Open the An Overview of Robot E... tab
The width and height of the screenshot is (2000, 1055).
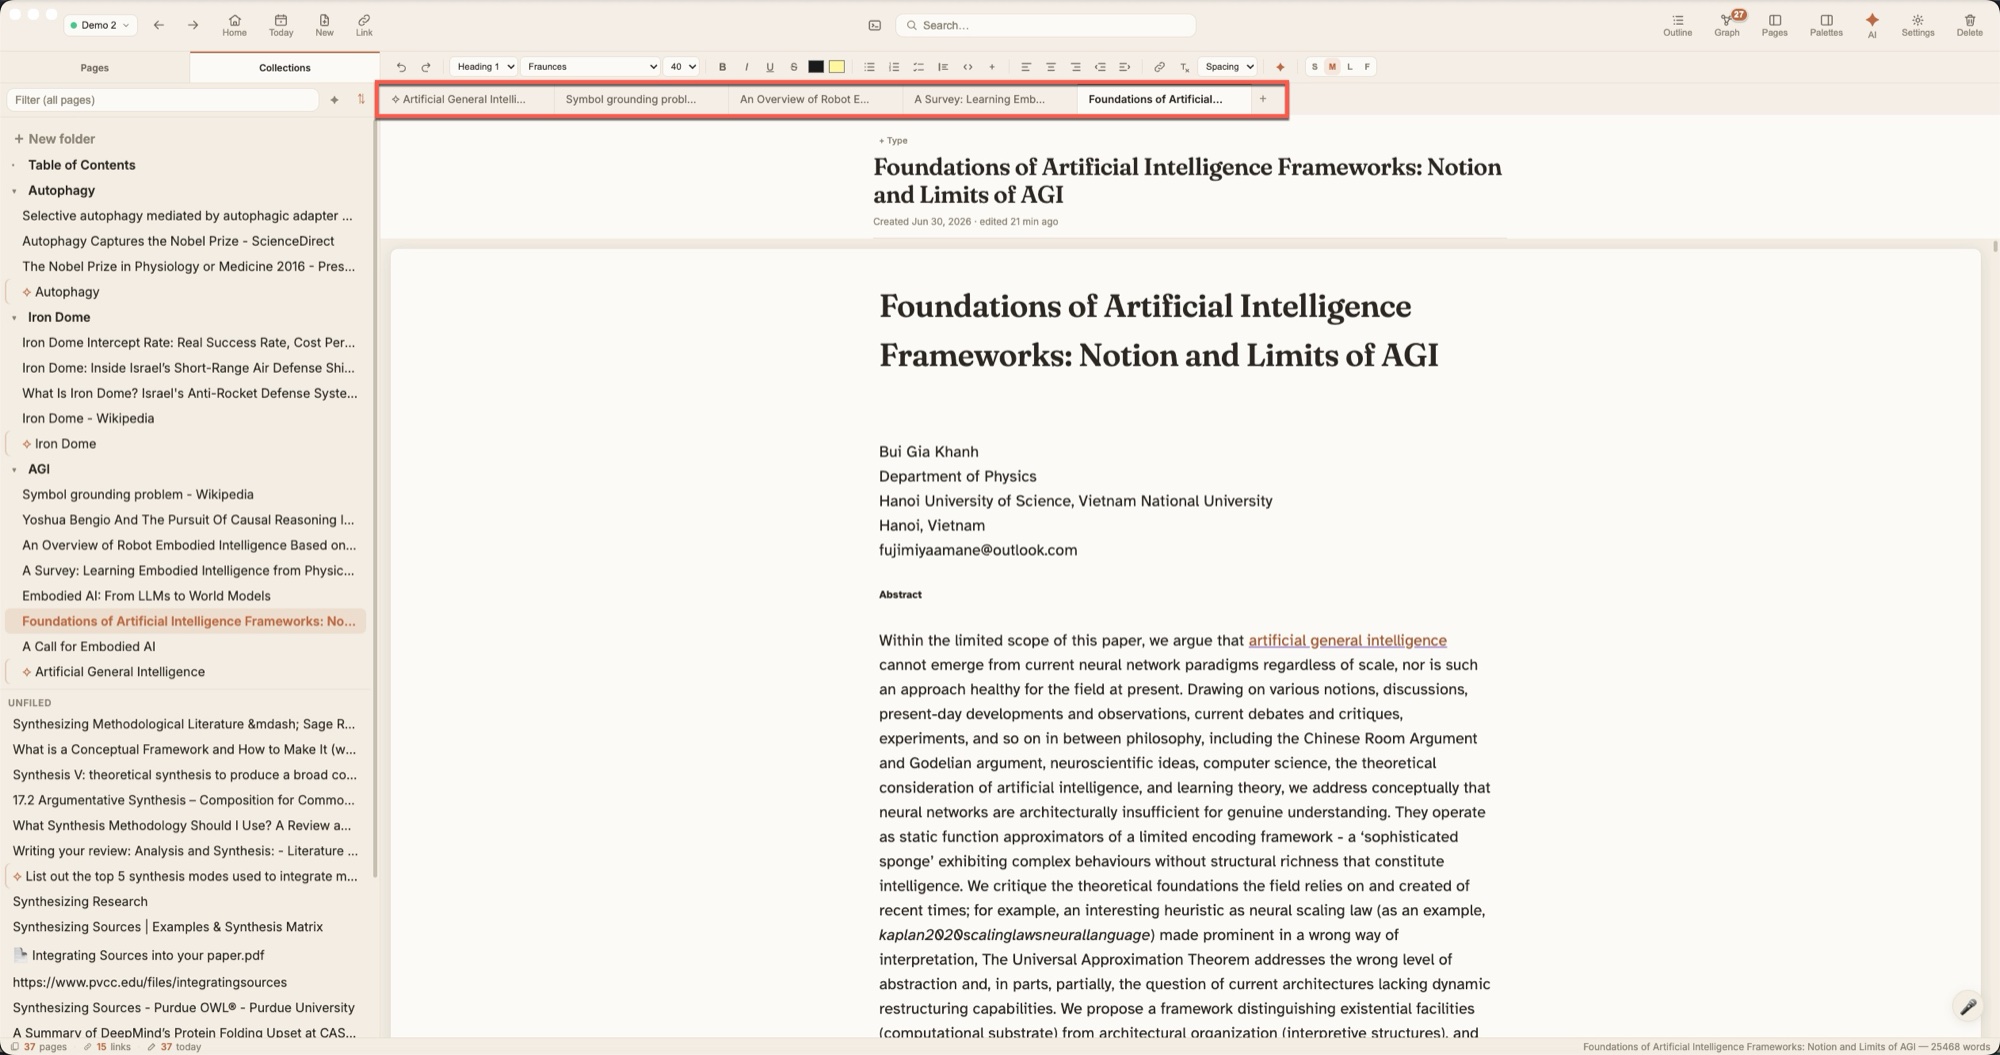click(x=814, y=99)
